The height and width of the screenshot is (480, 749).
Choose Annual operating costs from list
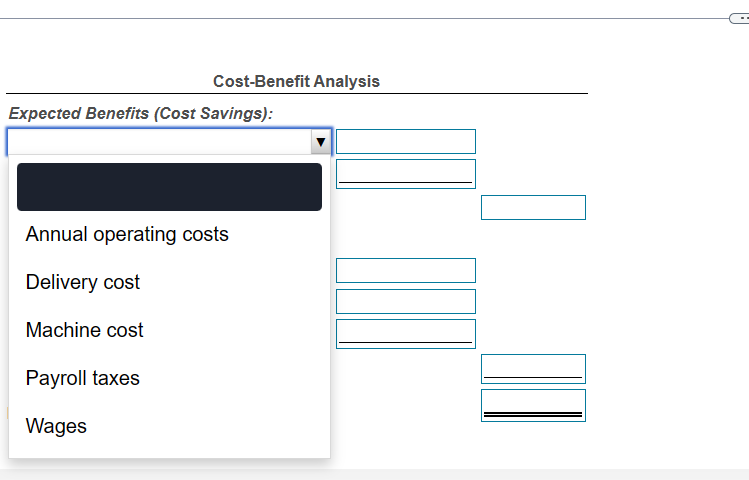click(127, 235)
